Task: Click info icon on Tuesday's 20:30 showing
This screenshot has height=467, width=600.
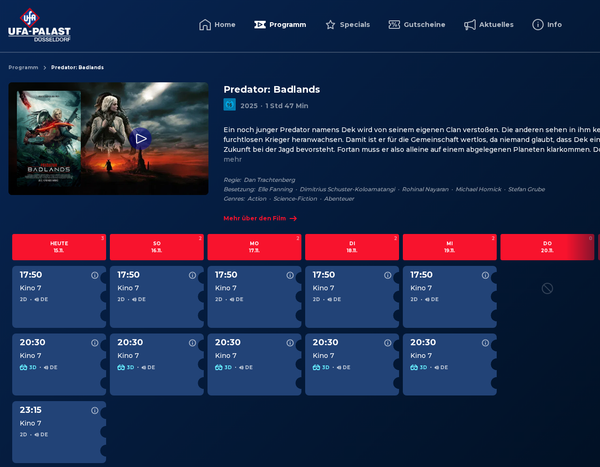Action: click(x=388, y=343)
